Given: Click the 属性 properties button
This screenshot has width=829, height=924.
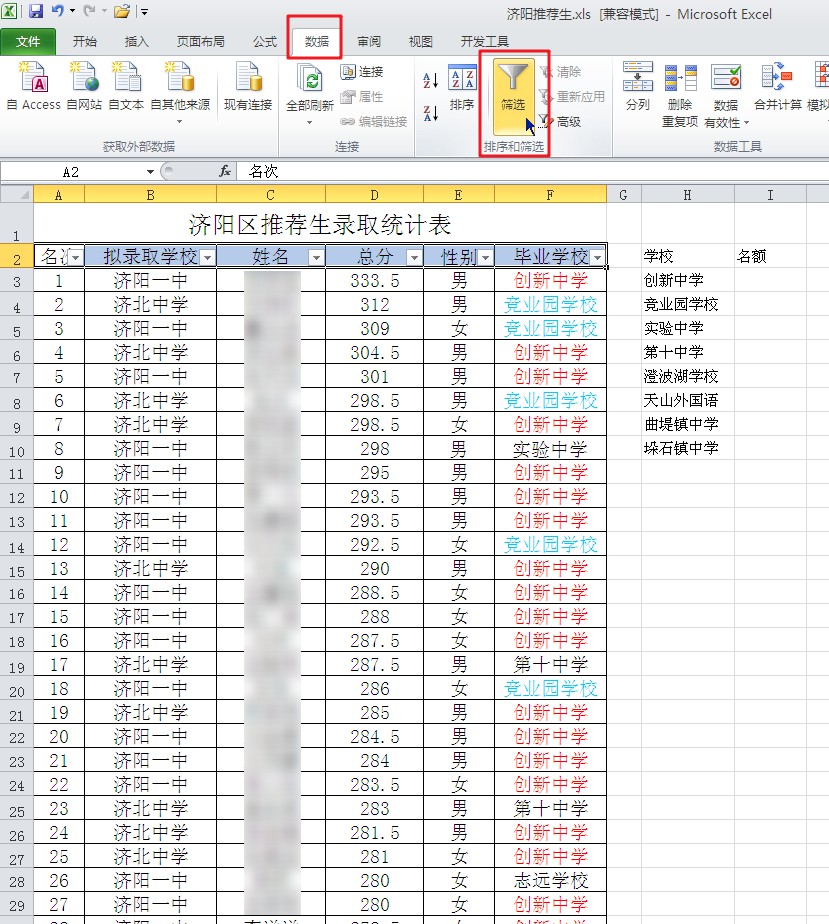Looking at the screenshot, I should coord(362,97).
